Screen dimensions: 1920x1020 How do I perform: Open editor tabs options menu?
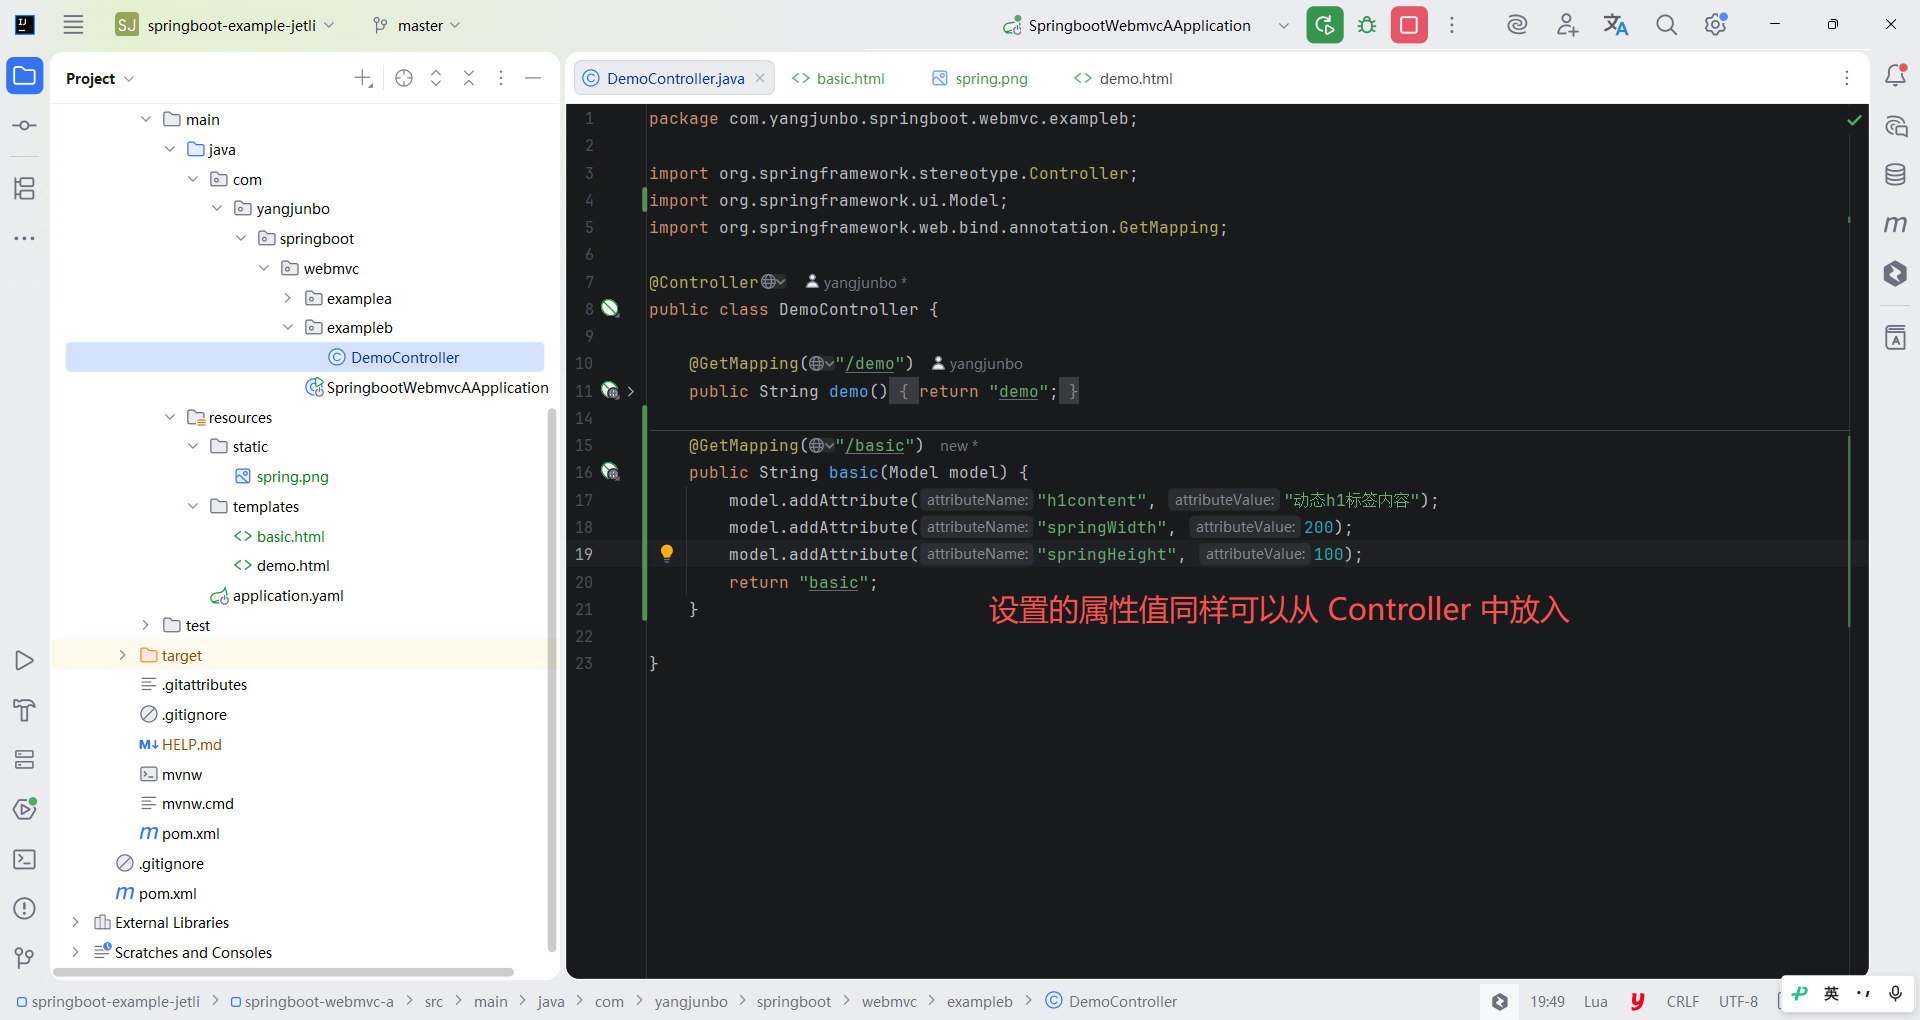[1847, 78]
